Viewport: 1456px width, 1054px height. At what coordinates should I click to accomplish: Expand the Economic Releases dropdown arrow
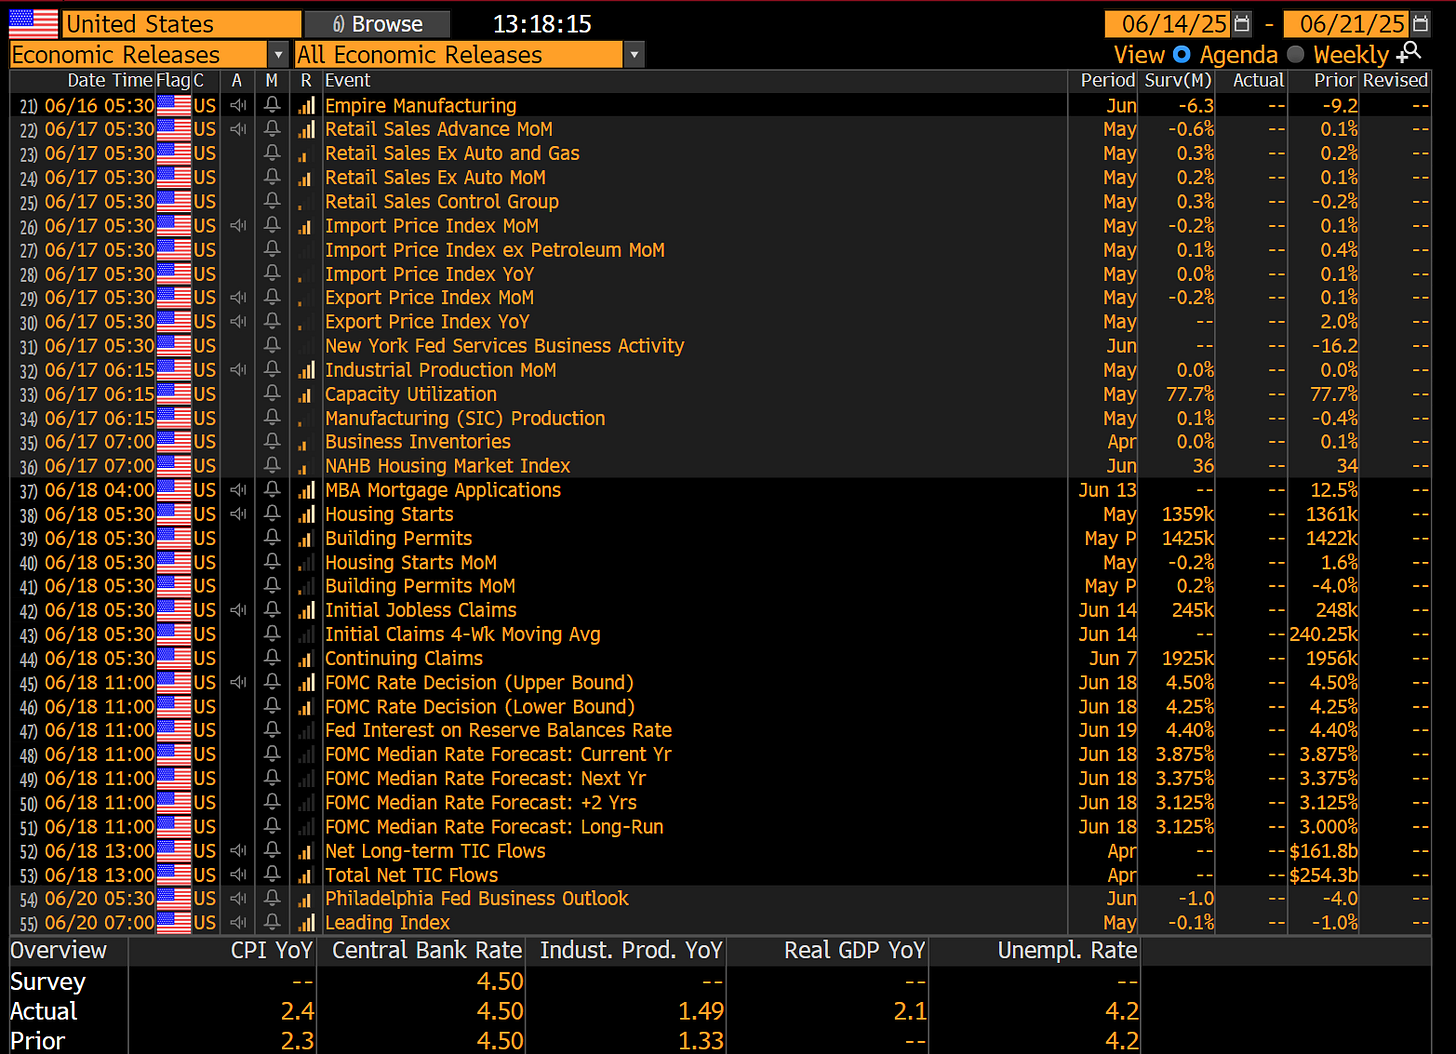[278, 55]
